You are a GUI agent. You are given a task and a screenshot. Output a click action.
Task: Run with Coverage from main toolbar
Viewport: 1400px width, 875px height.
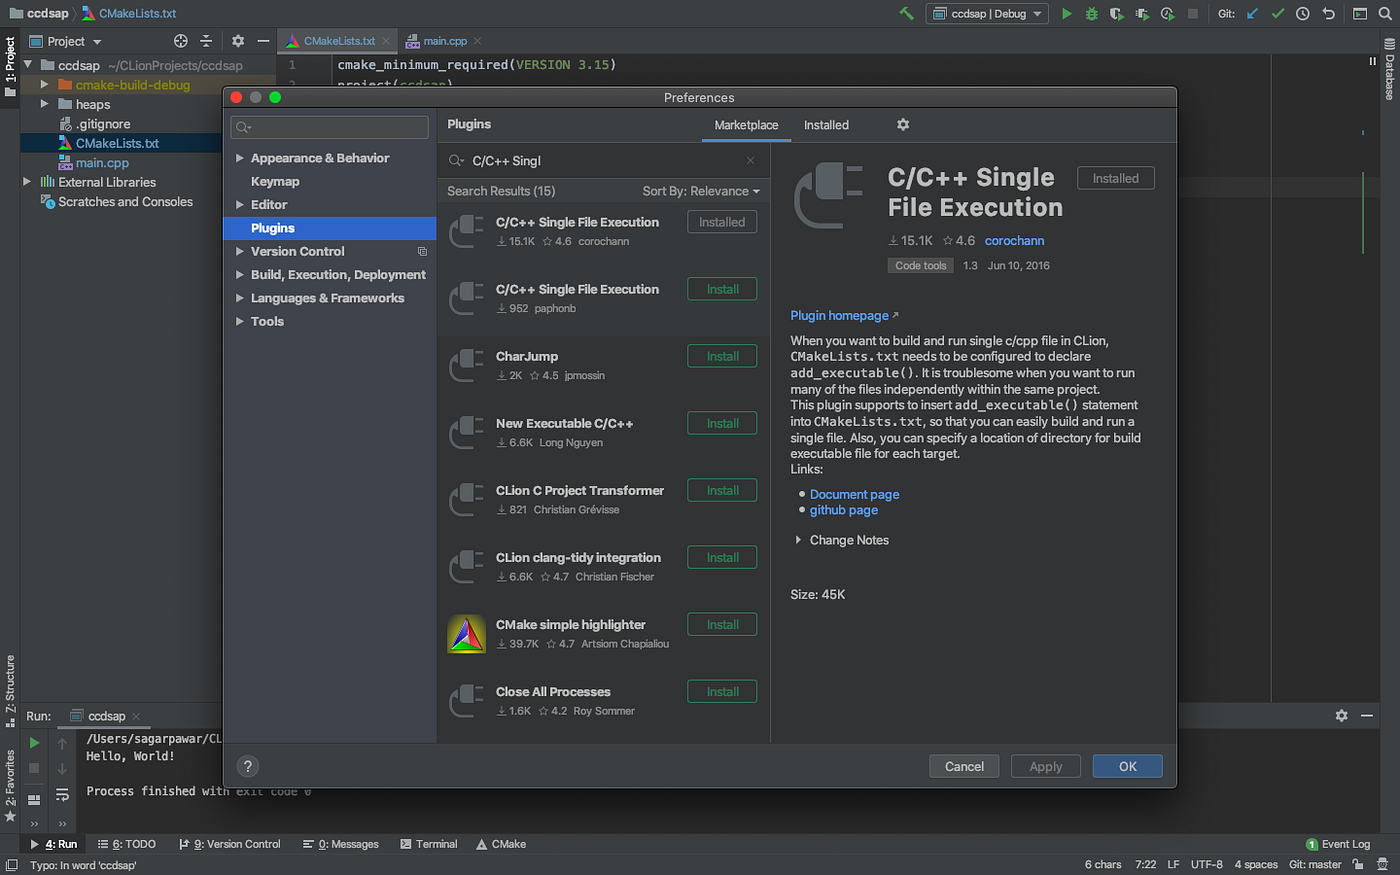(1117, 14)
